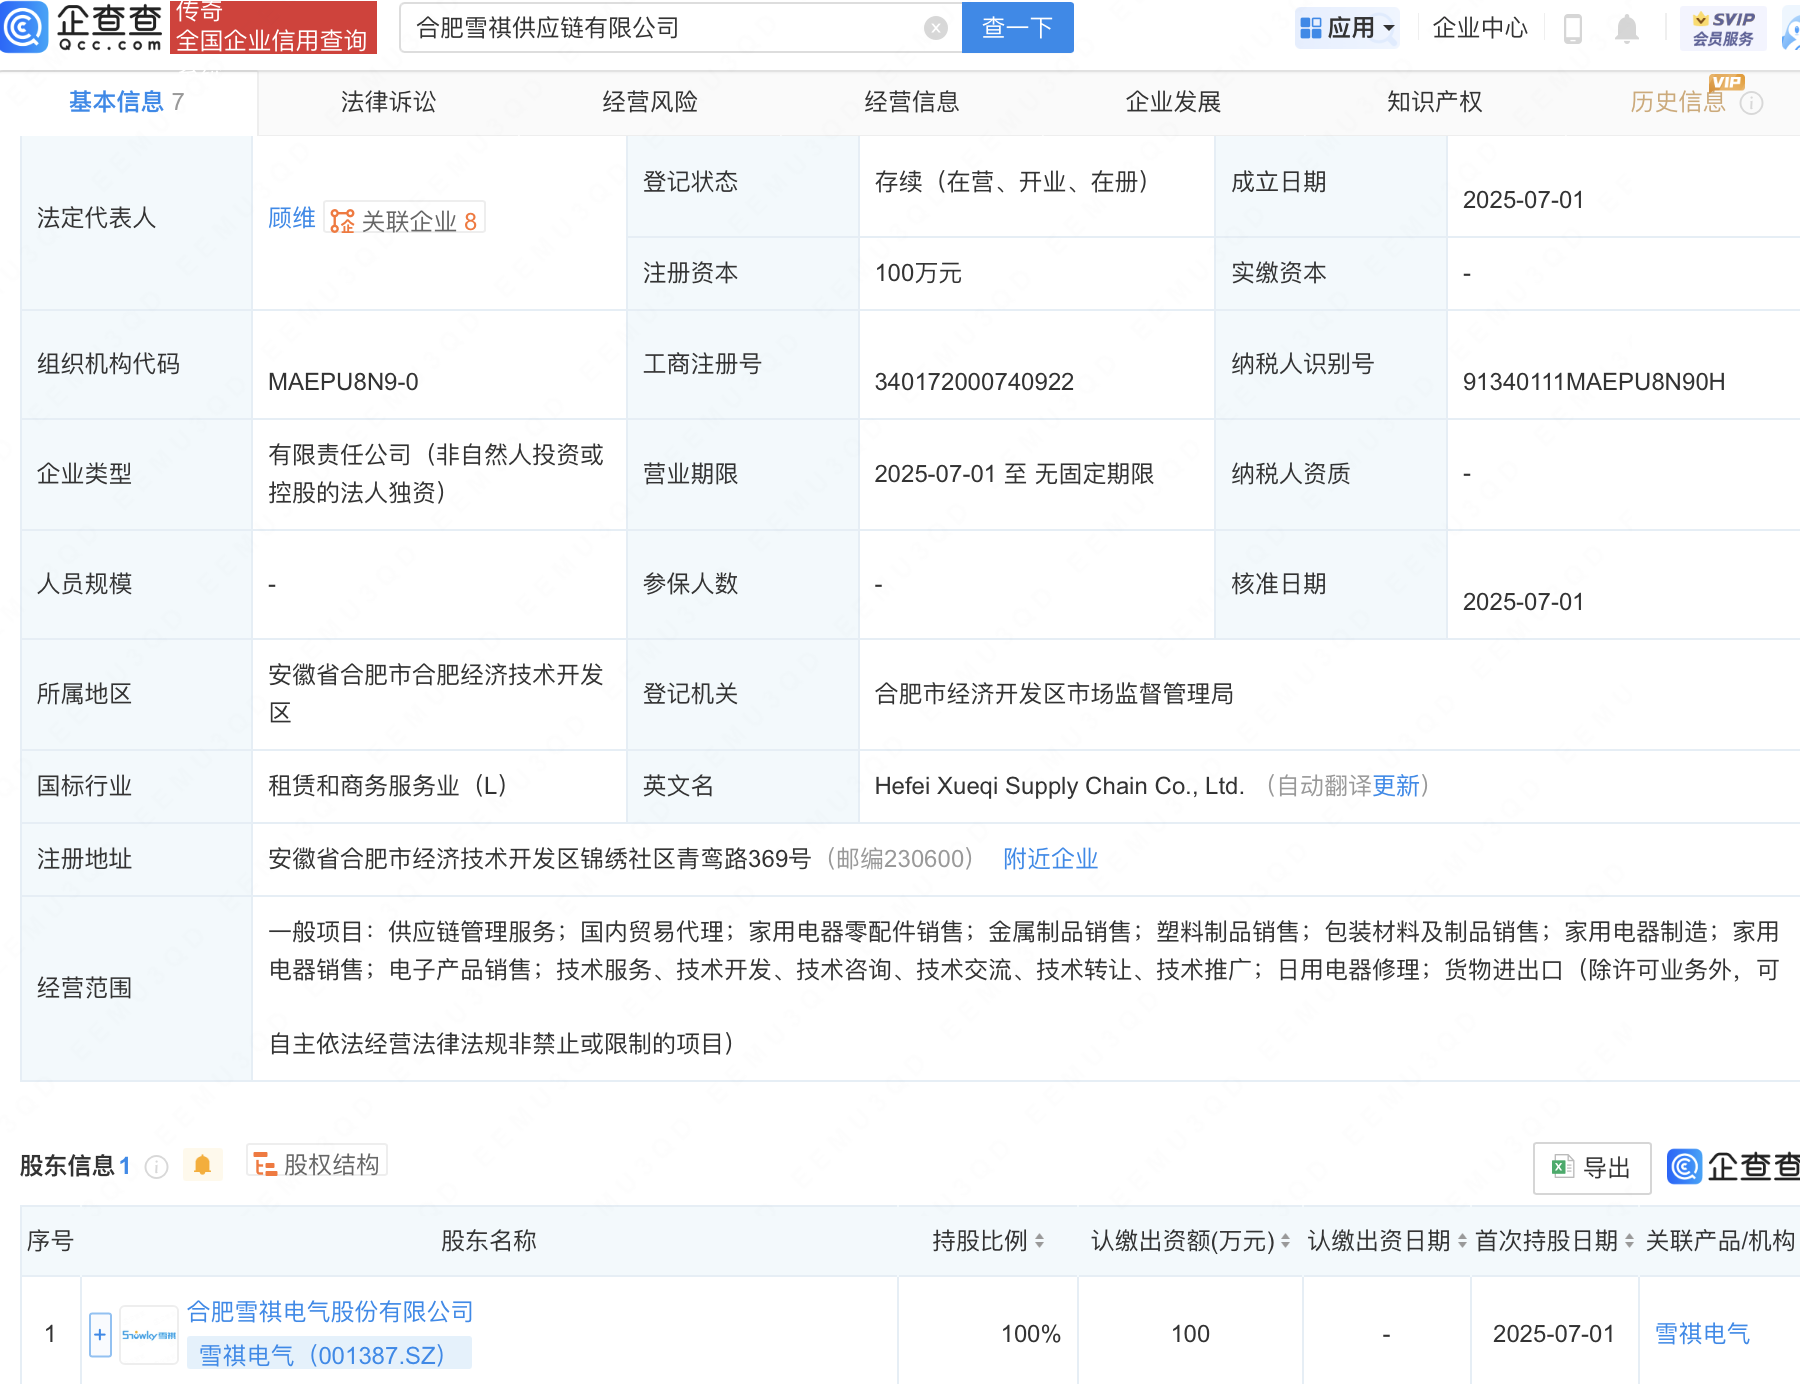1800x1384 pixels.
Task: Clear search box using the x icon
Action: click(x=936, y=28)
